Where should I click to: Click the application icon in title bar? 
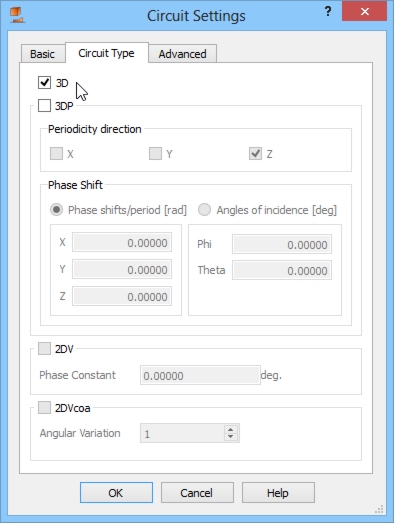click(17, 15)
